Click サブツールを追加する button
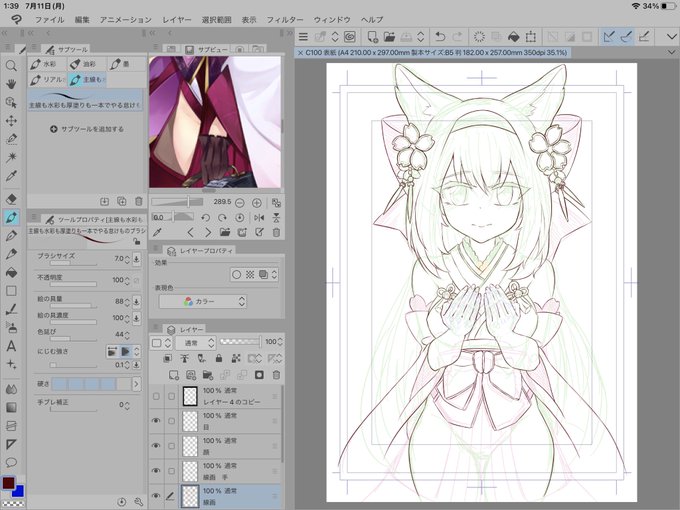680x510 pixels. (87, 129)
